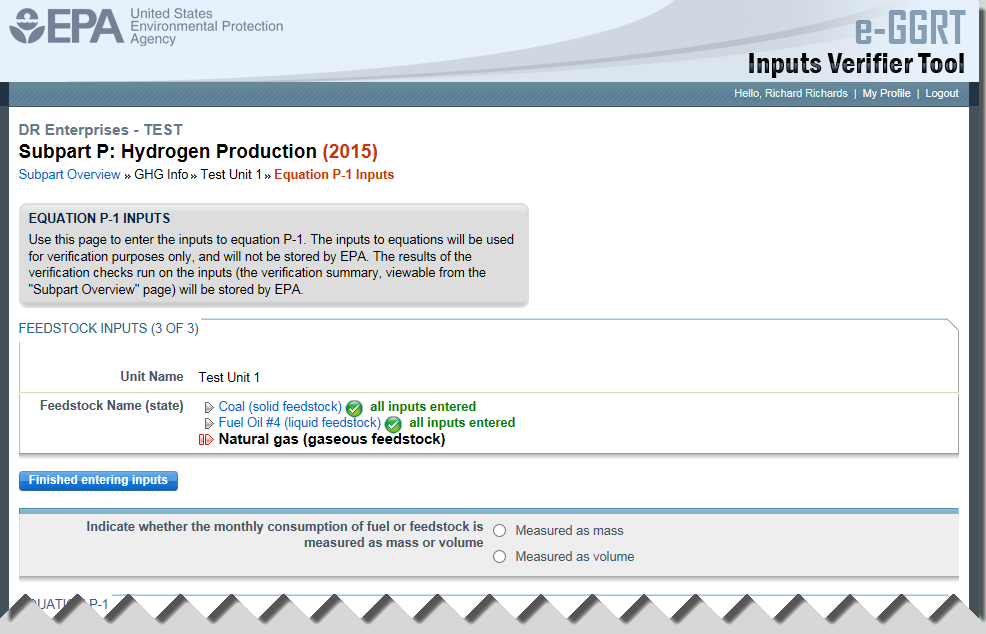Click the Subpart P: Hydrogen Production title
This screenshot has width=986, height=634.
197,152
